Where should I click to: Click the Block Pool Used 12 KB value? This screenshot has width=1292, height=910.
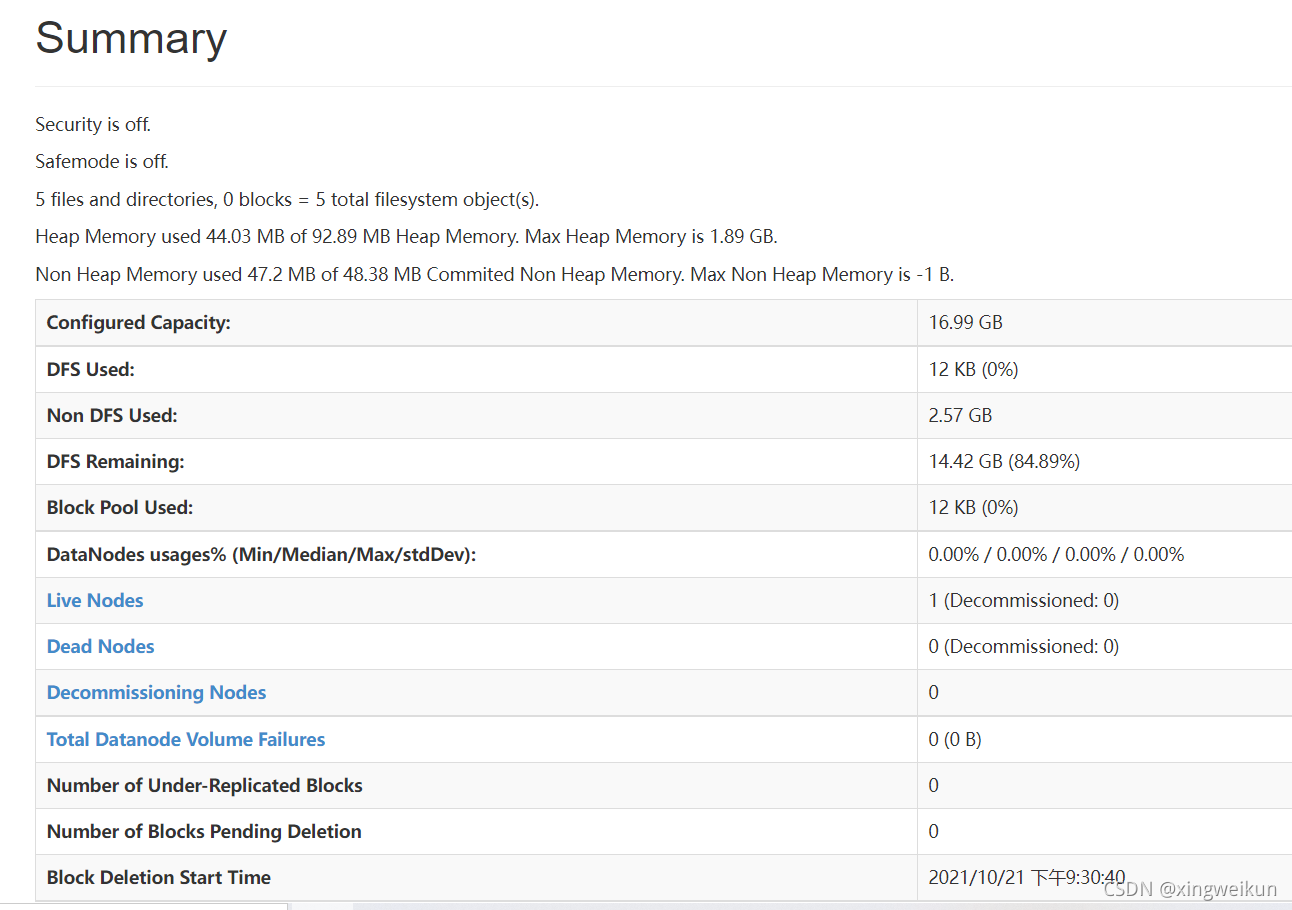[x=973, y=508]
